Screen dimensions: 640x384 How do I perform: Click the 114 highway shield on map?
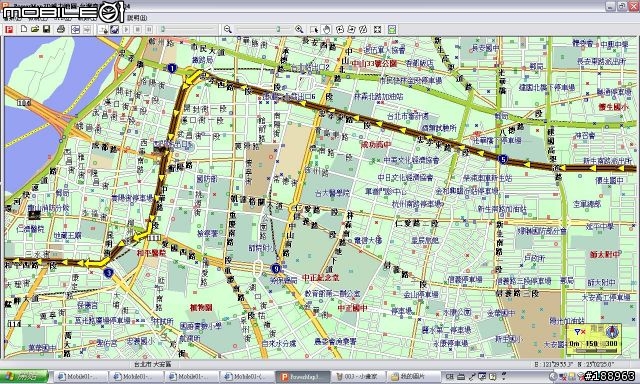[14, 324]
